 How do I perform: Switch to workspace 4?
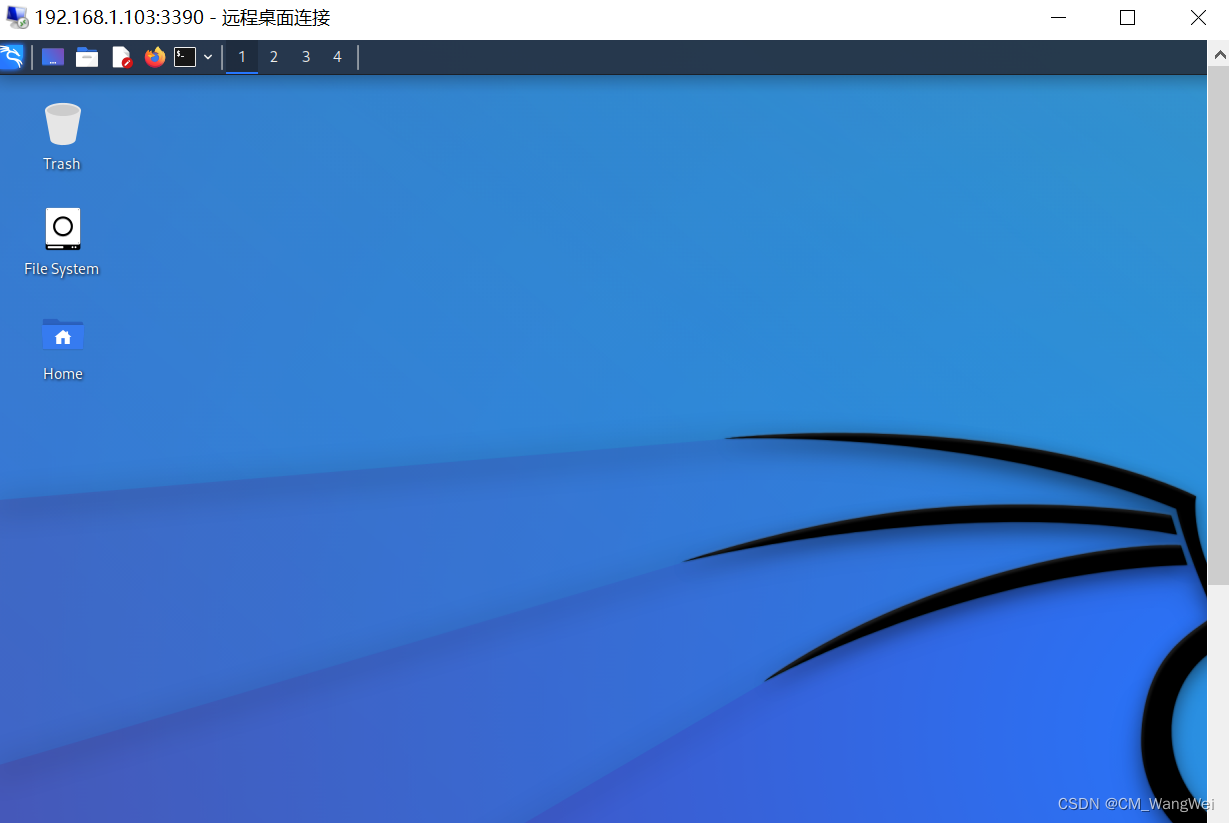point(337,57)
